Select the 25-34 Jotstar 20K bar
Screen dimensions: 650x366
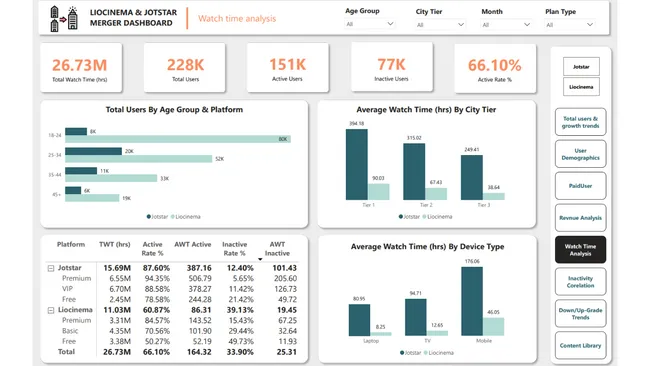pos(93,151)
